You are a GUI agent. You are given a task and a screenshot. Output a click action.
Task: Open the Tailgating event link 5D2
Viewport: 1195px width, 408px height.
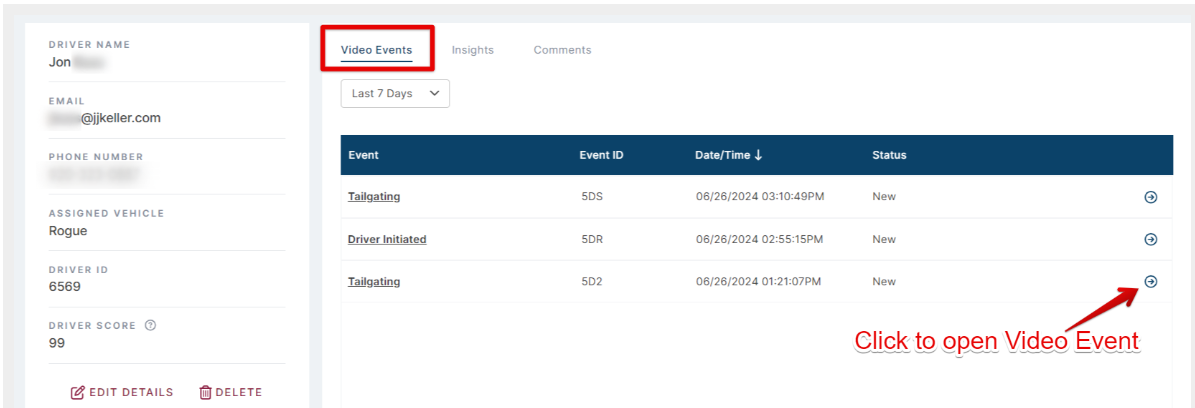coord(374,281)
